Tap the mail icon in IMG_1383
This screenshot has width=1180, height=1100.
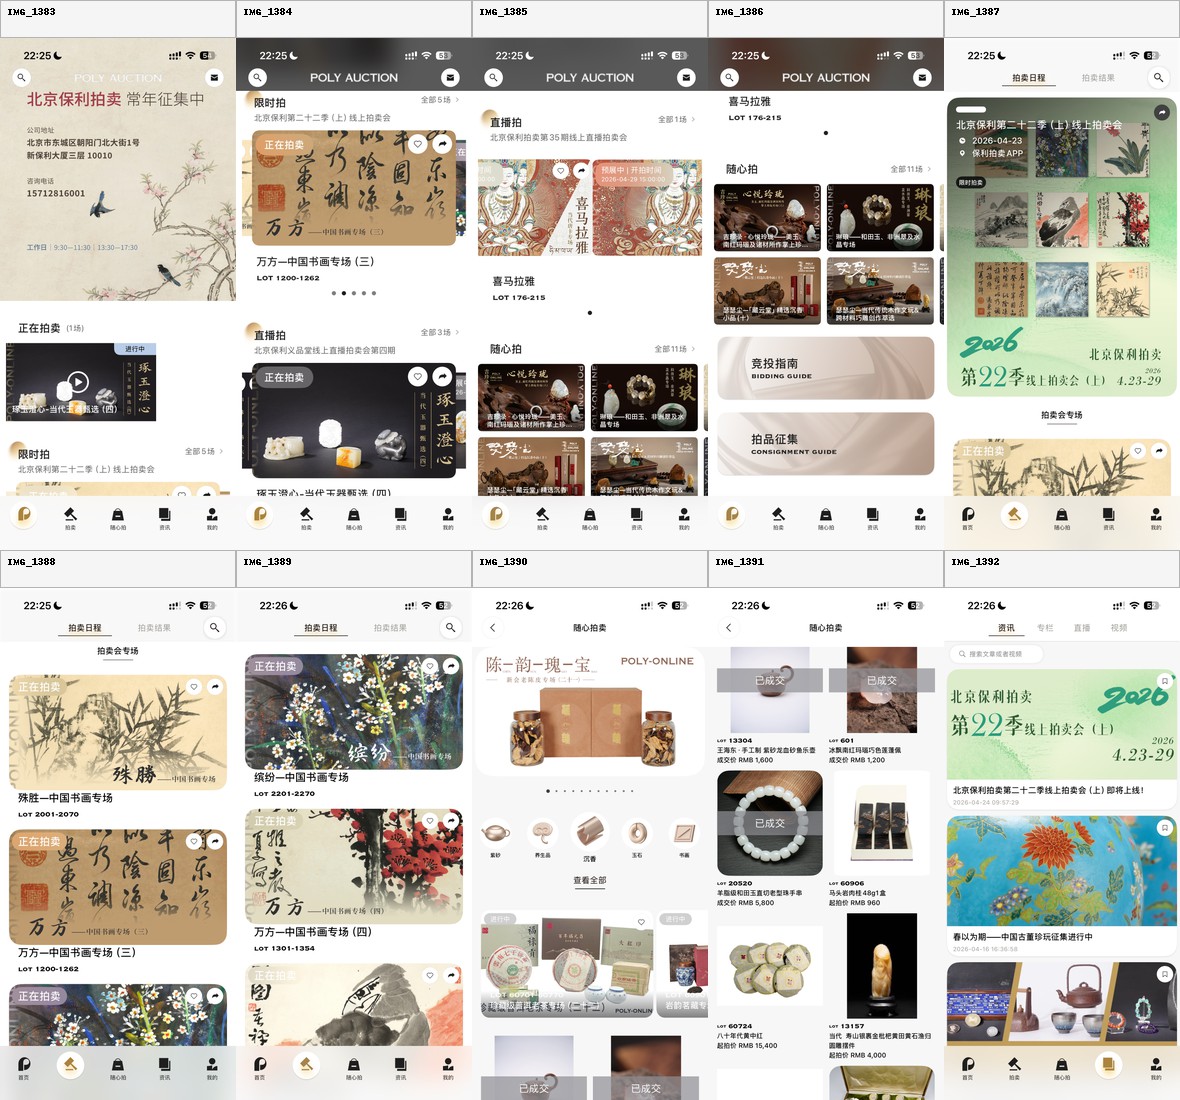click(214, 77)
